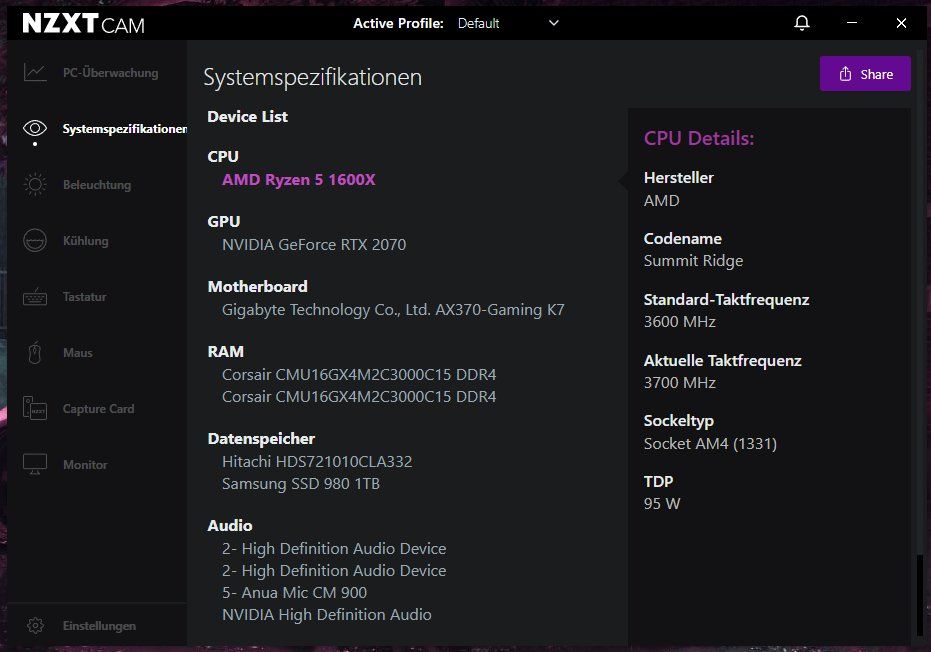Click the Maus mouse icon
931x652 pixels.
tap(35, 353)
